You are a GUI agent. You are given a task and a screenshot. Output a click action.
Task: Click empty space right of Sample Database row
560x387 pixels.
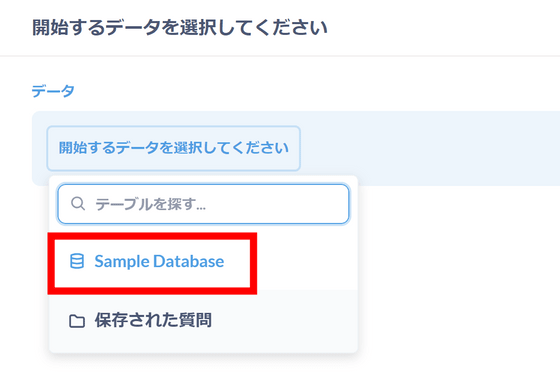click(307, 262)
